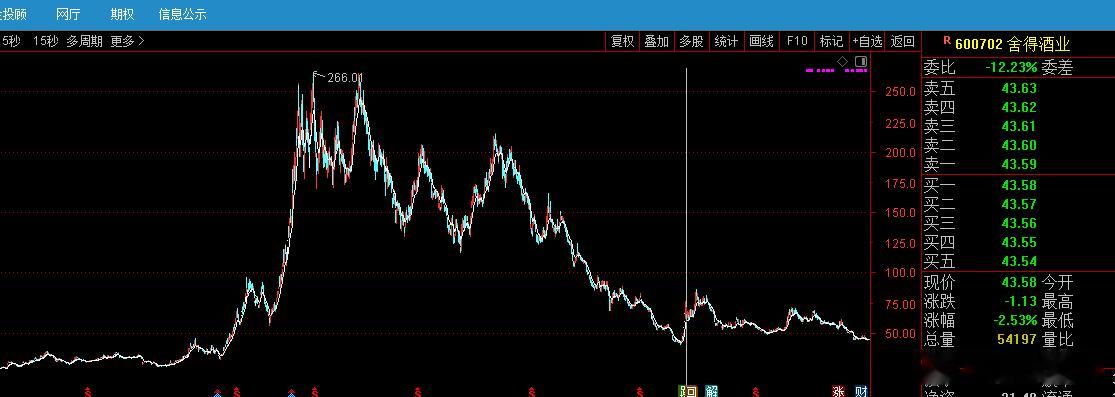Click the 画线 draw line button
This screenshot has width=1115, height=397.
(762, 41)
